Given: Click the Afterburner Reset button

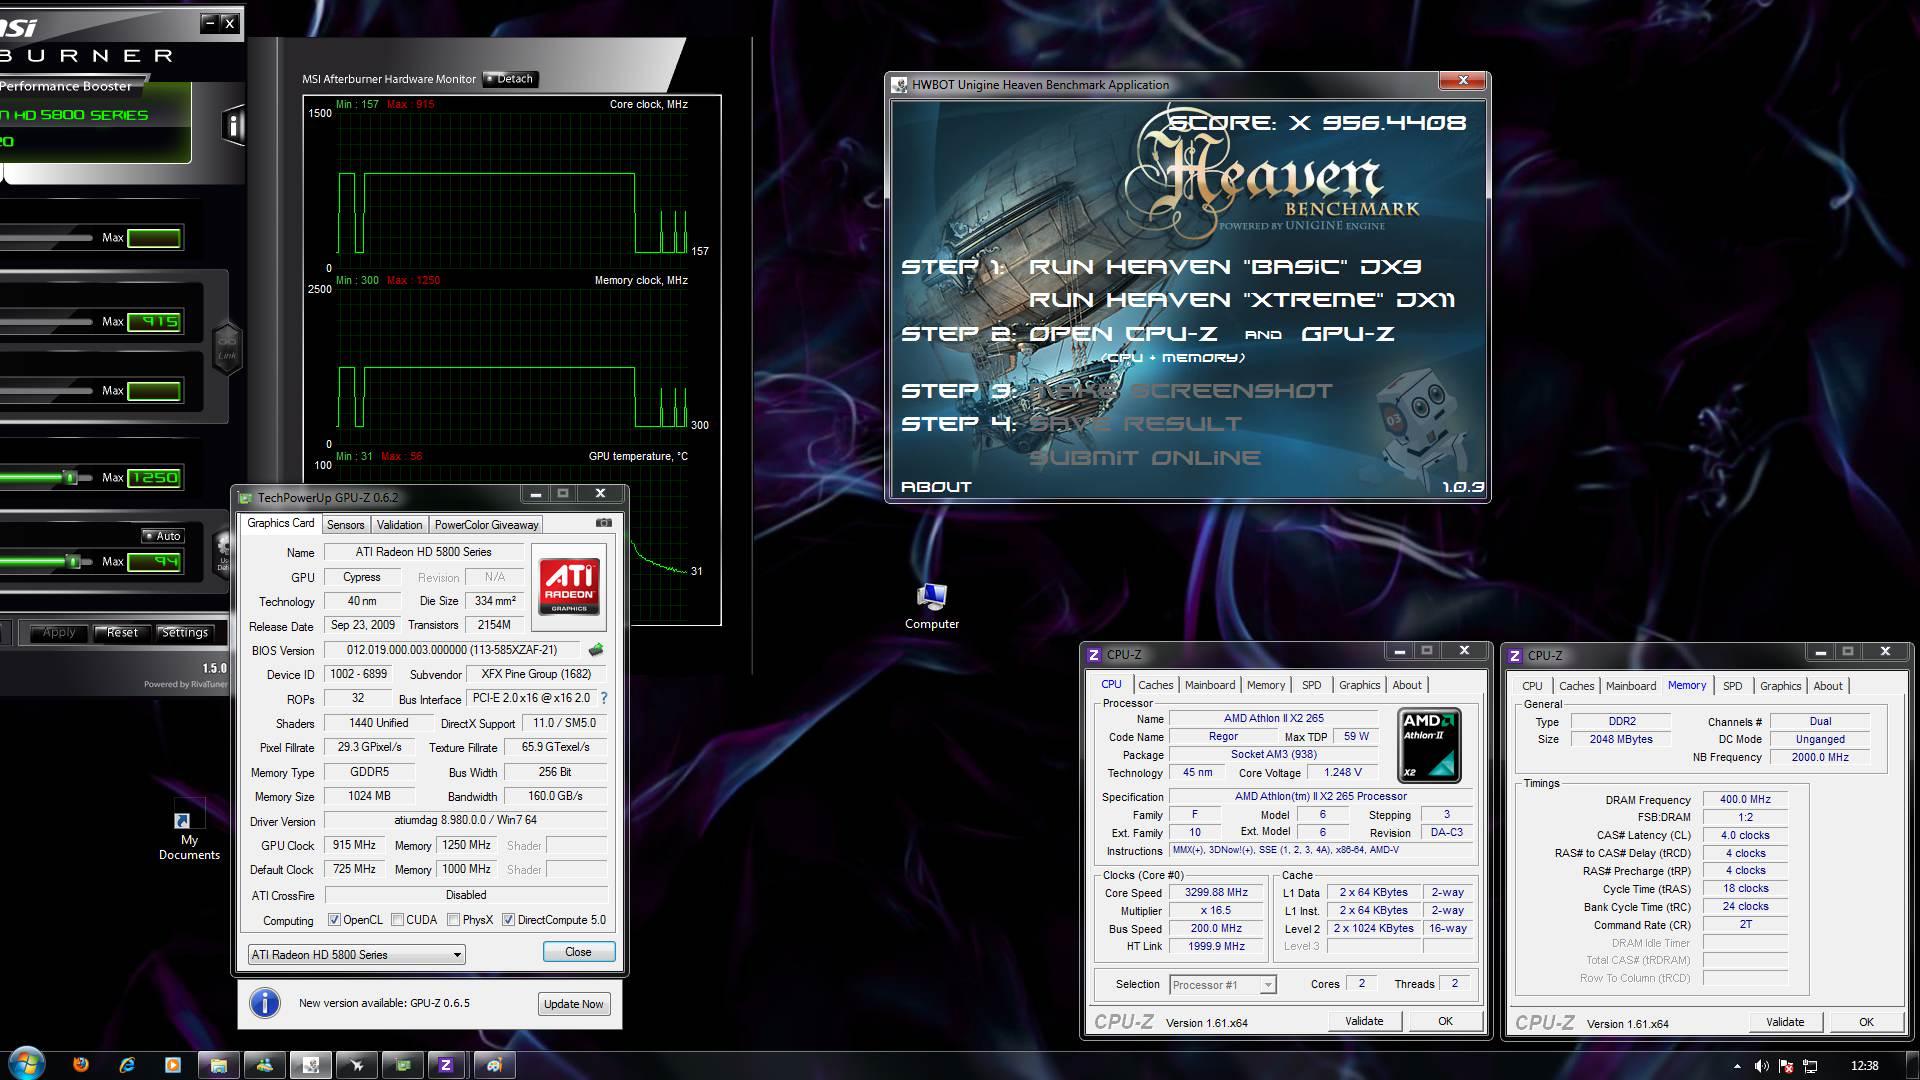Looking at the screenshot, I should tap(122, 632).
